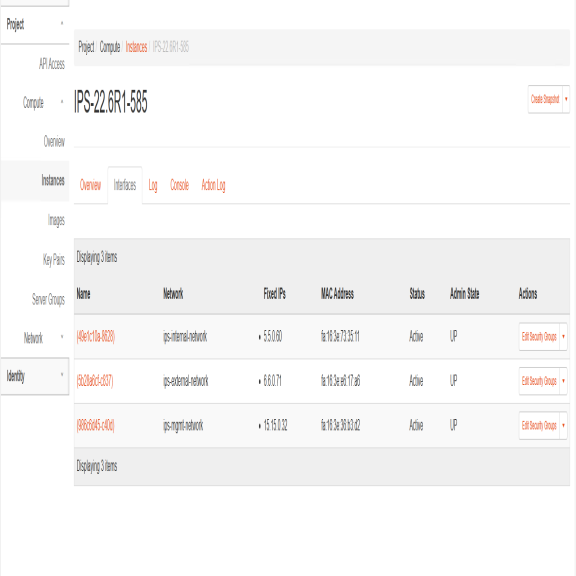576x576 pixels.
Task: Switch to the Log tab
Action: pyautogui.click(x=153, y=185)
